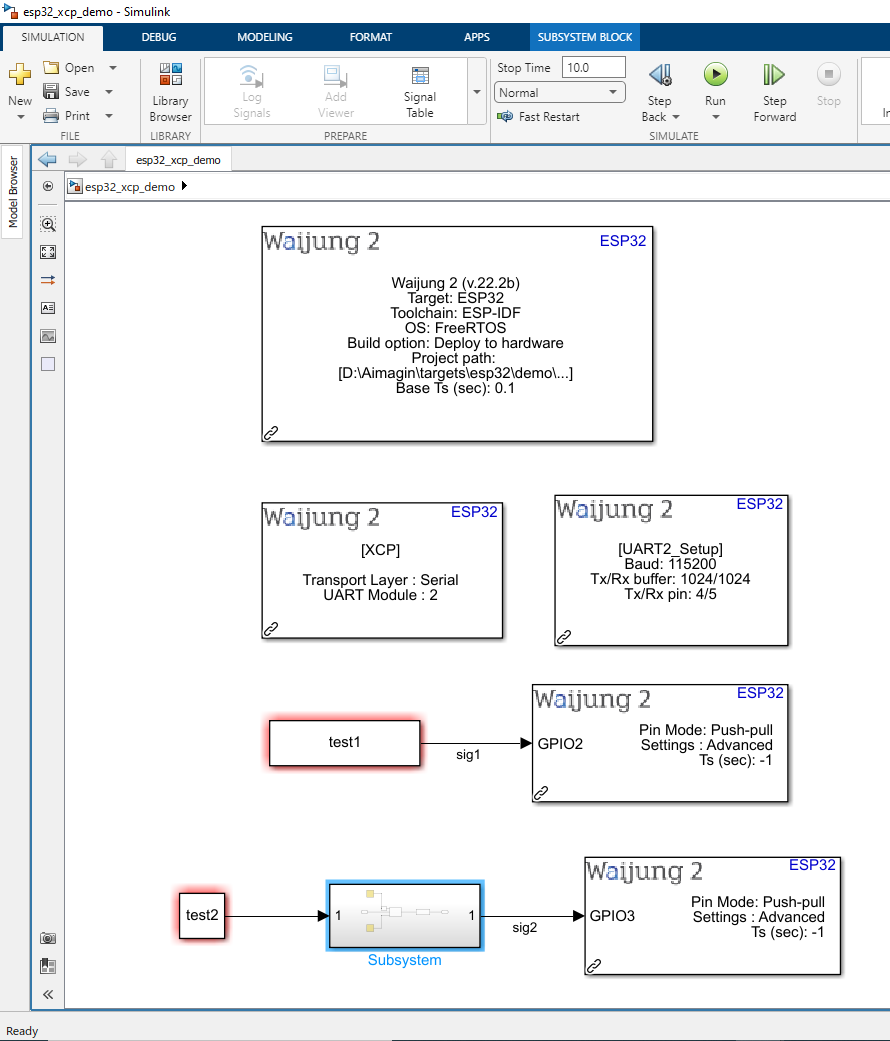The image size is (890, 1041).
Task: Open the Library Browser
Action: point(171,93)
